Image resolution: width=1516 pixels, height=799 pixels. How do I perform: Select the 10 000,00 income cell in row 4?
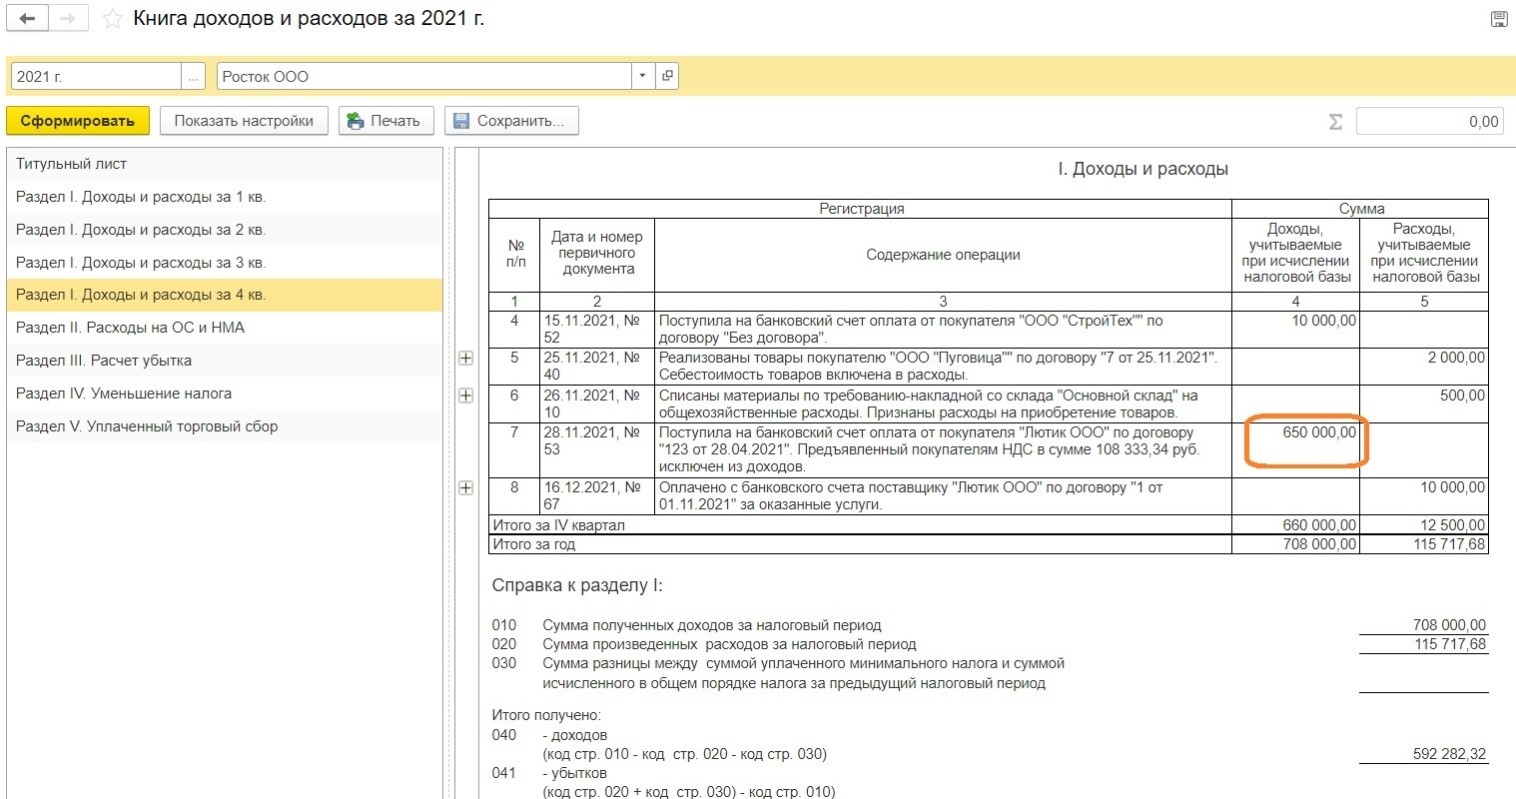[x=1296, y=330]
